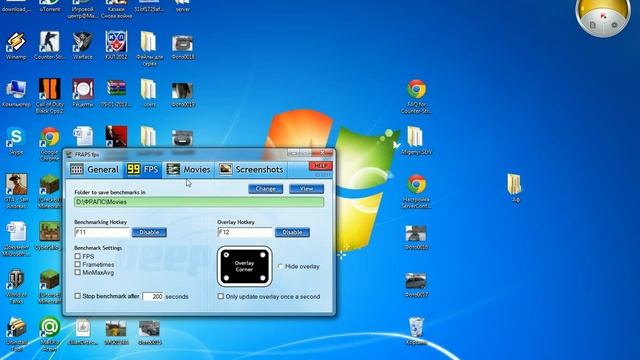Screen dimensions: 640x360
Task: Open the Screenshots tab in Fraps
Action: pos(251,169)
